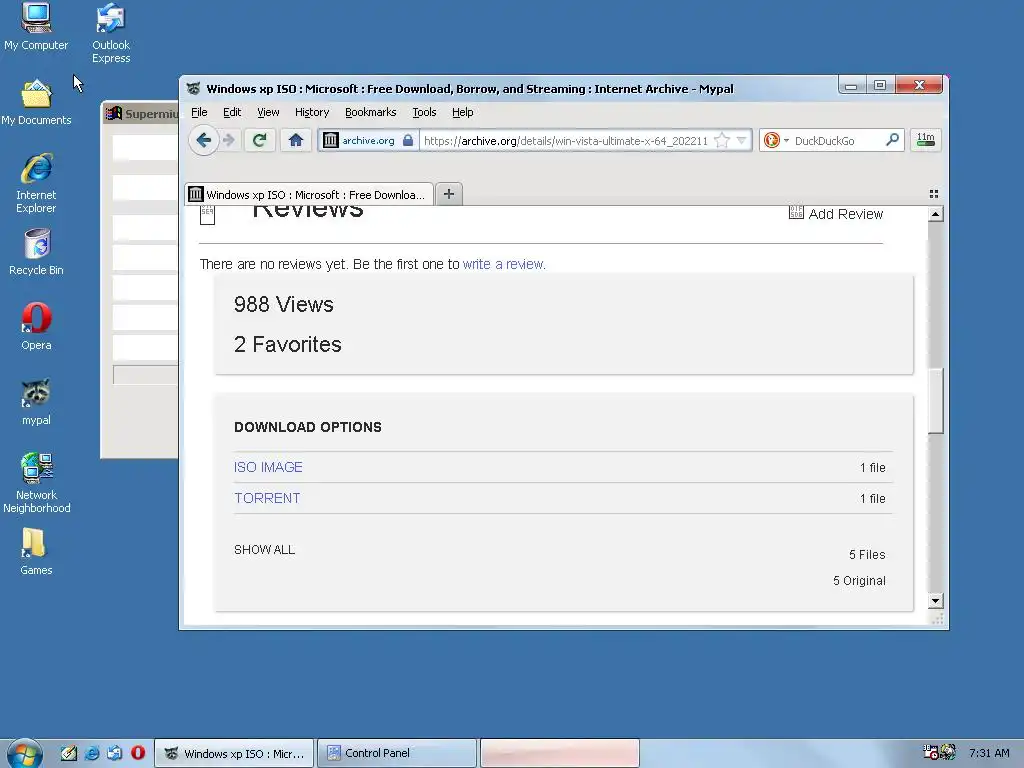Image resolution: width=1024 pixels, height=768 pixels.
Task: Open the DuckDuckGo search engine selector
Action: click(x=776, y=140)
